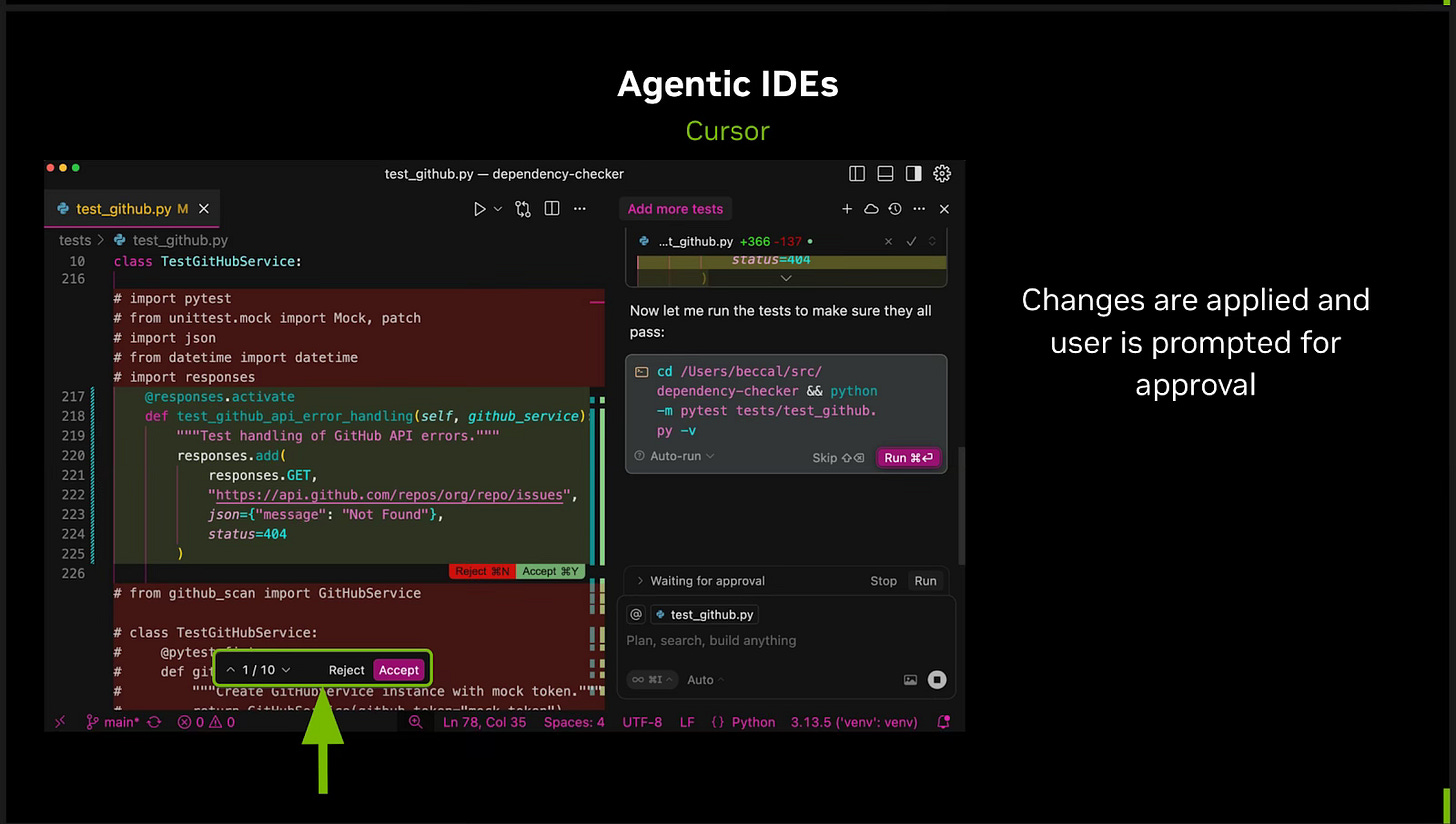Synchronize changes icon in status bar

pyautogui.click(x=154, y=722)
